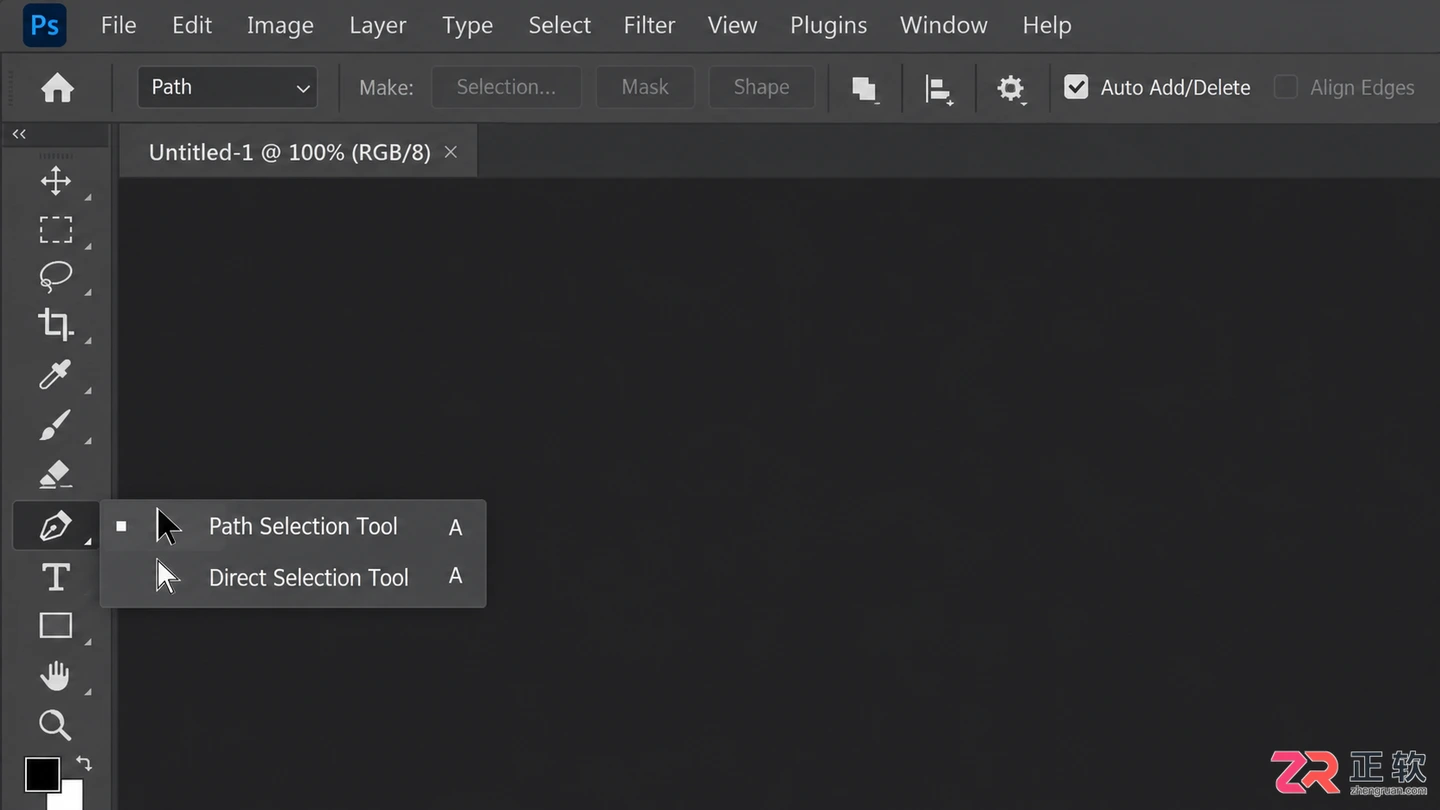Open the View menu

733,25
